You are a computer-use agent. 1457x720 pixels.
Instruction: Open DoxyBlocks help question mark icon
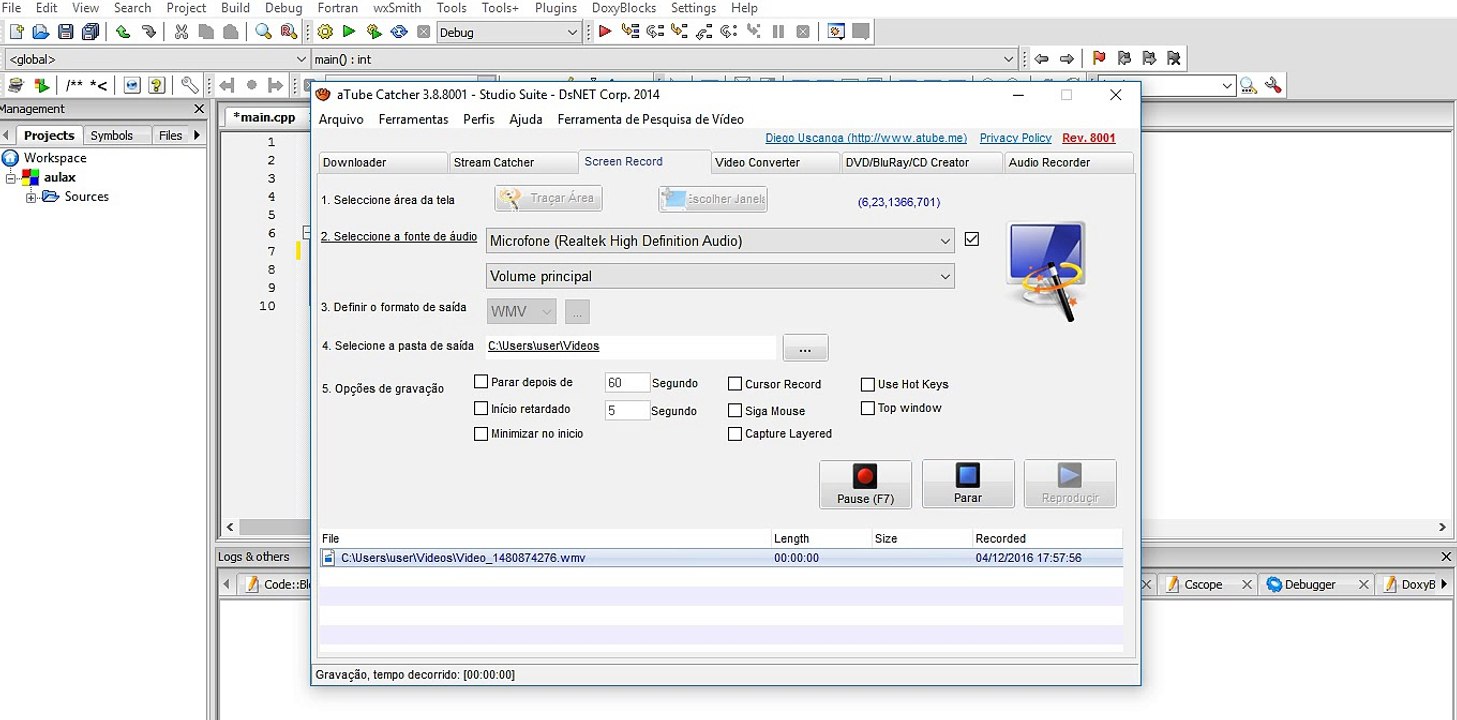coord(155,86)
